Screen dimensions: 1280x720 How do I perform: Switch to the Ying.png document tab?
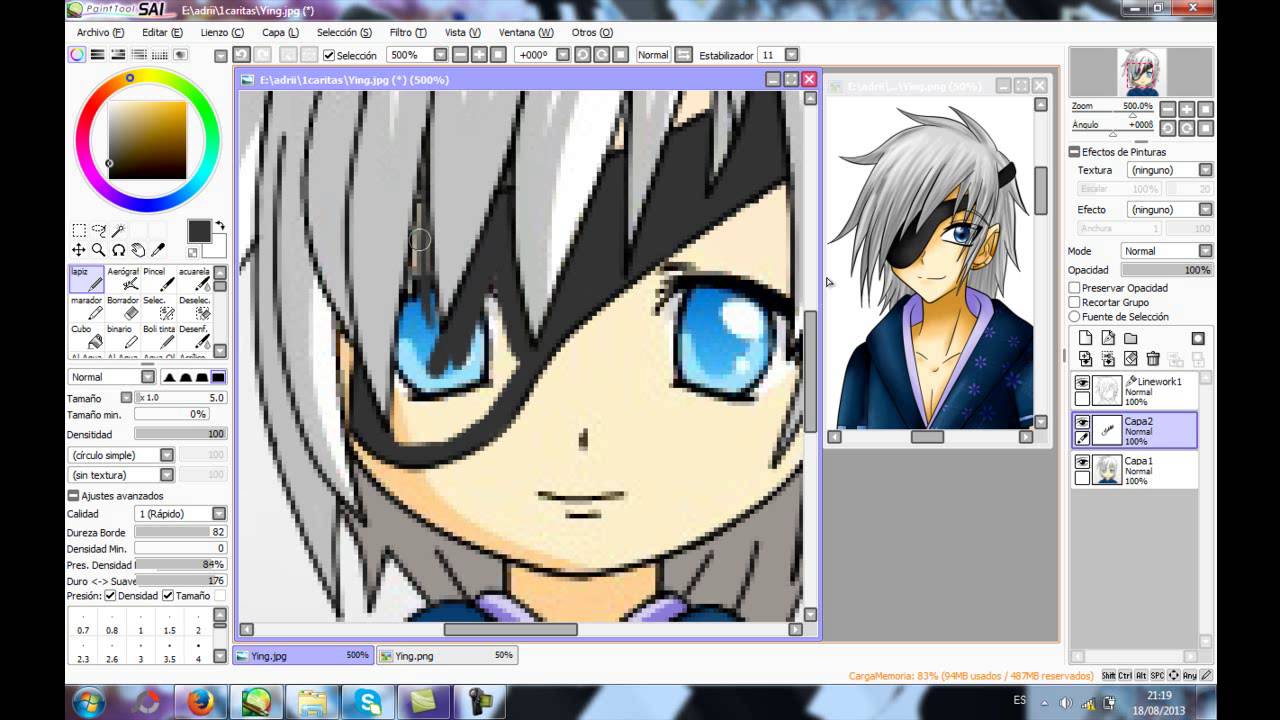tap(447, 656)
